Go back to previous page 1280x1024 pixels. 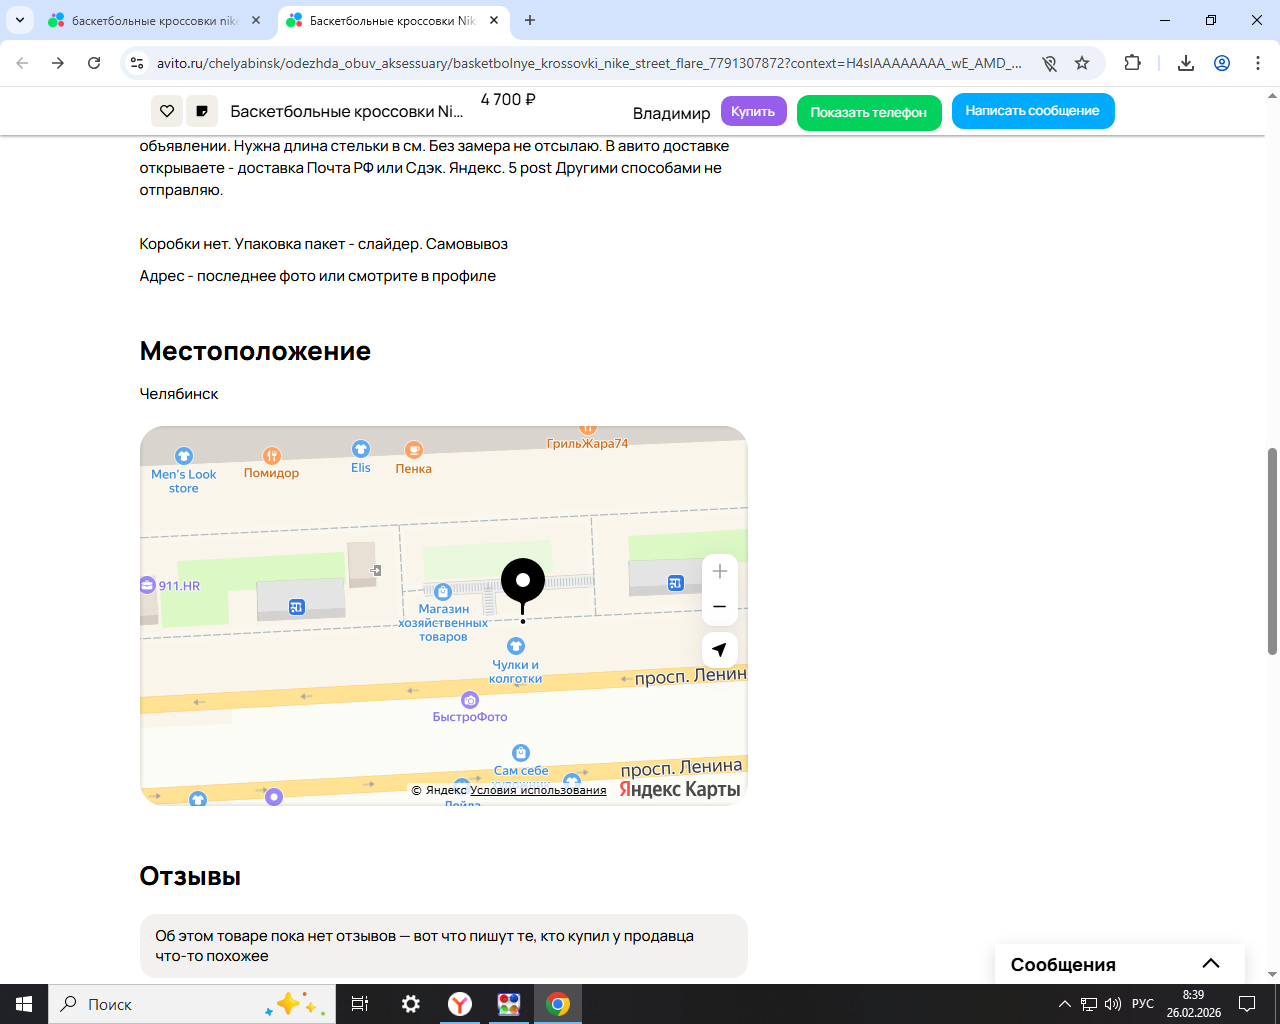22,63
